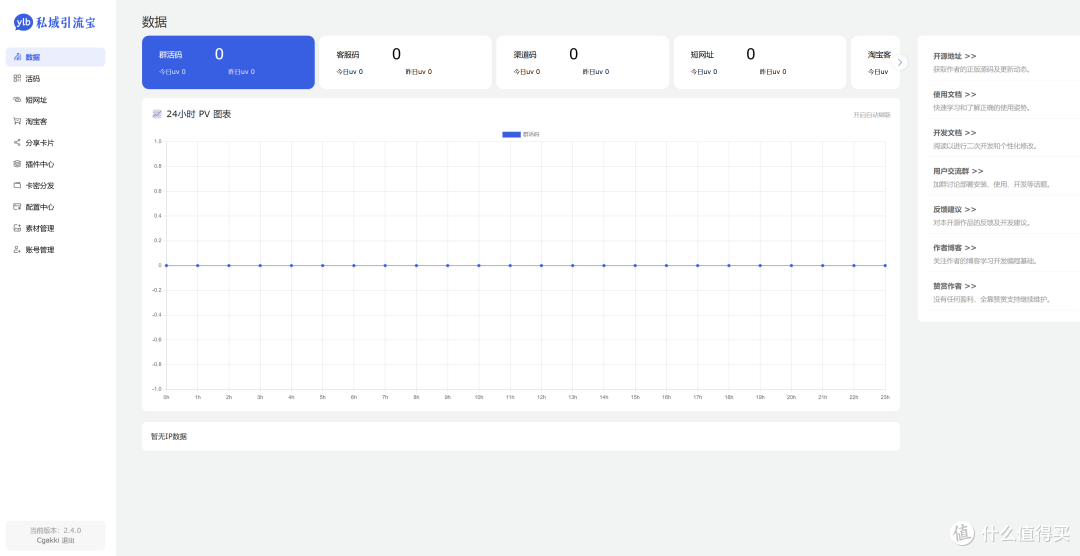The height and width of the screenshot is (556, 1080).
Task: Toggle the 群活码 chart legend swatch
Action: [x=511, y=134]
